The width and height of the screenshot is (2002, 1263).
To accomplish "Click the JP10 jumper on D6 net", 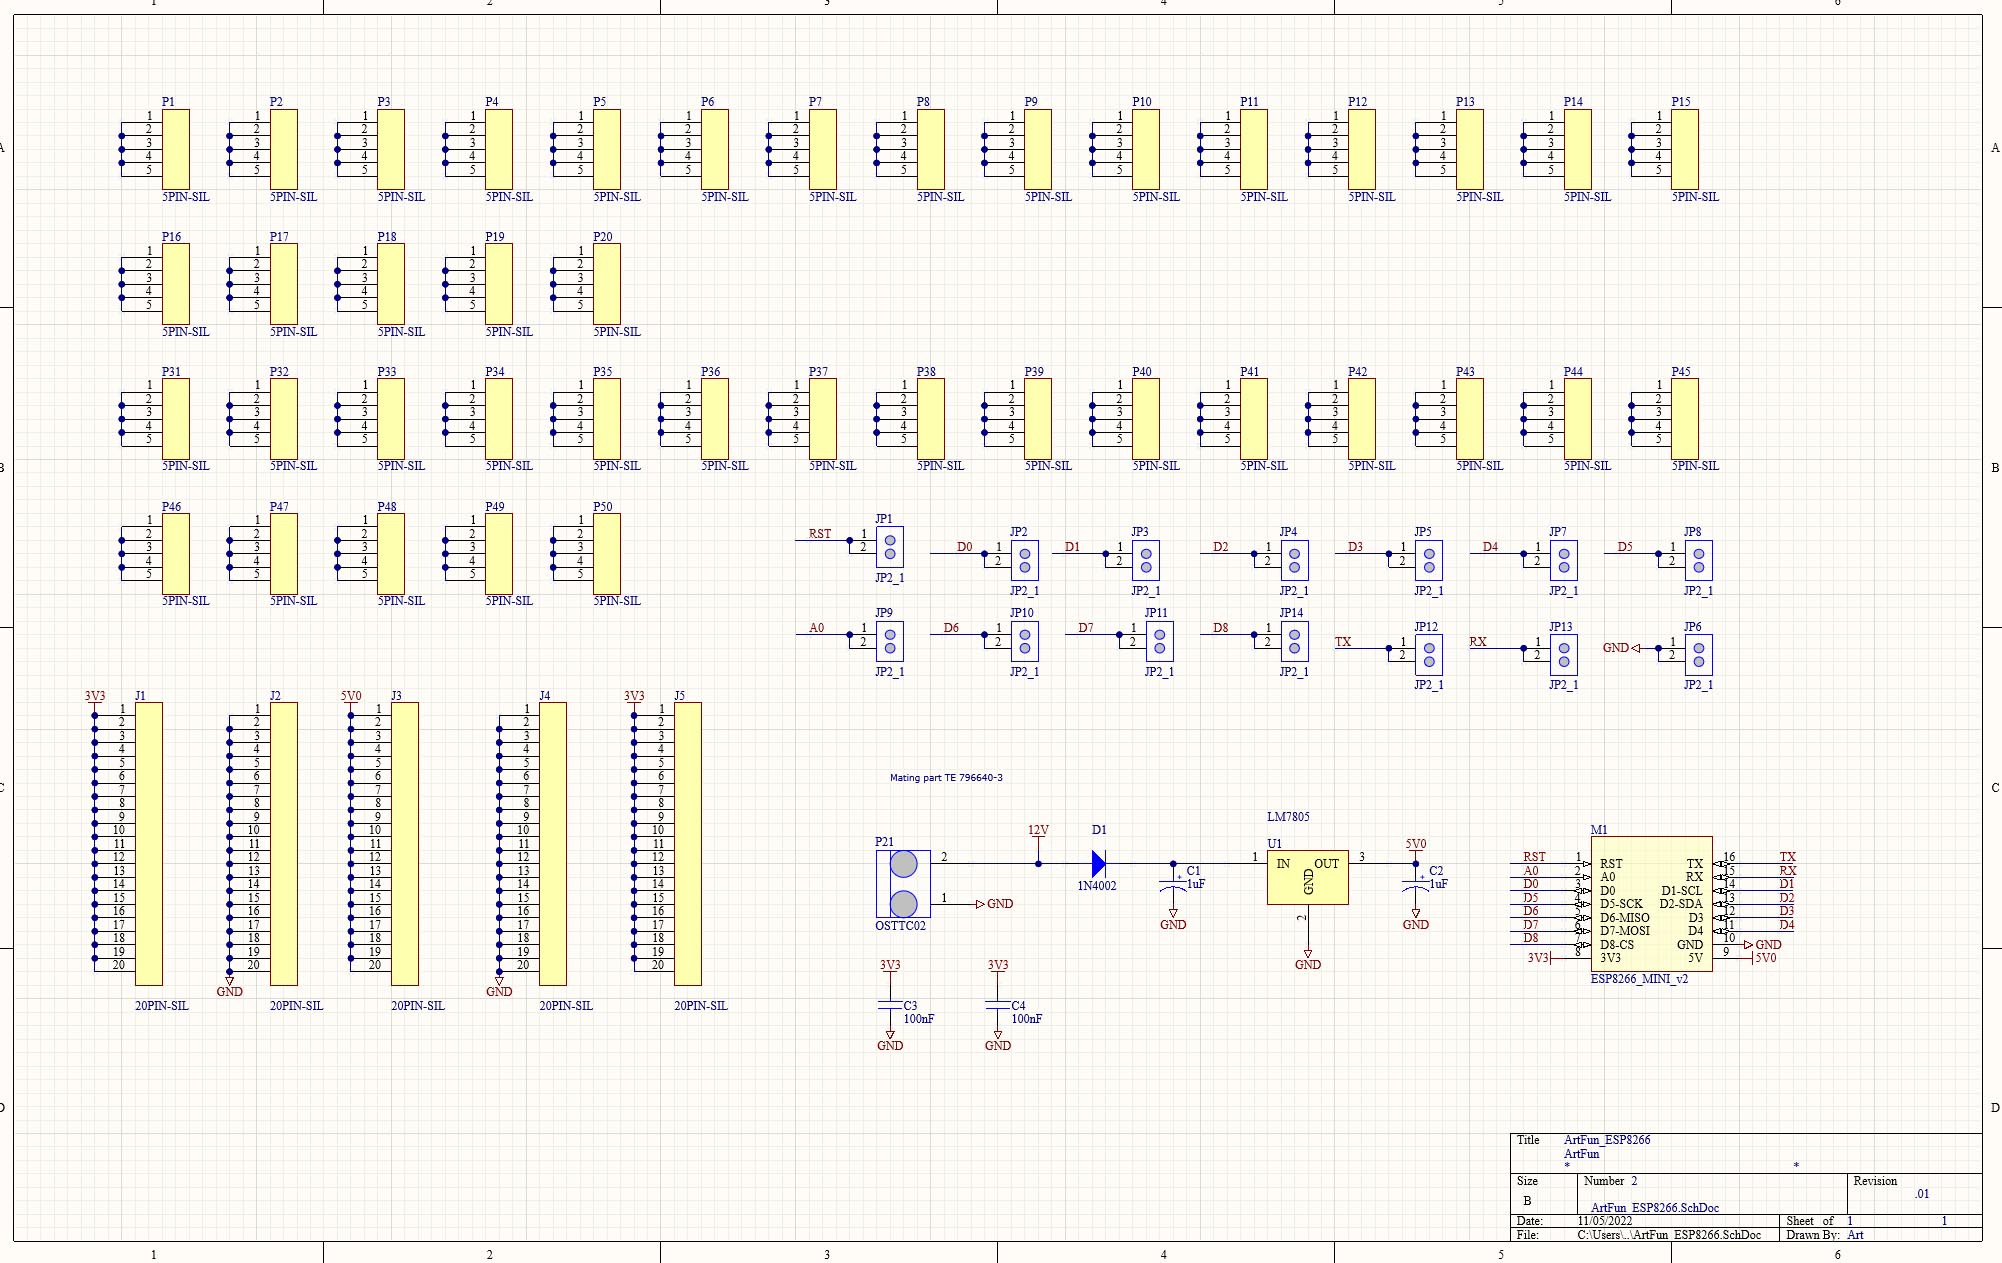I will tap(1025, 641).
